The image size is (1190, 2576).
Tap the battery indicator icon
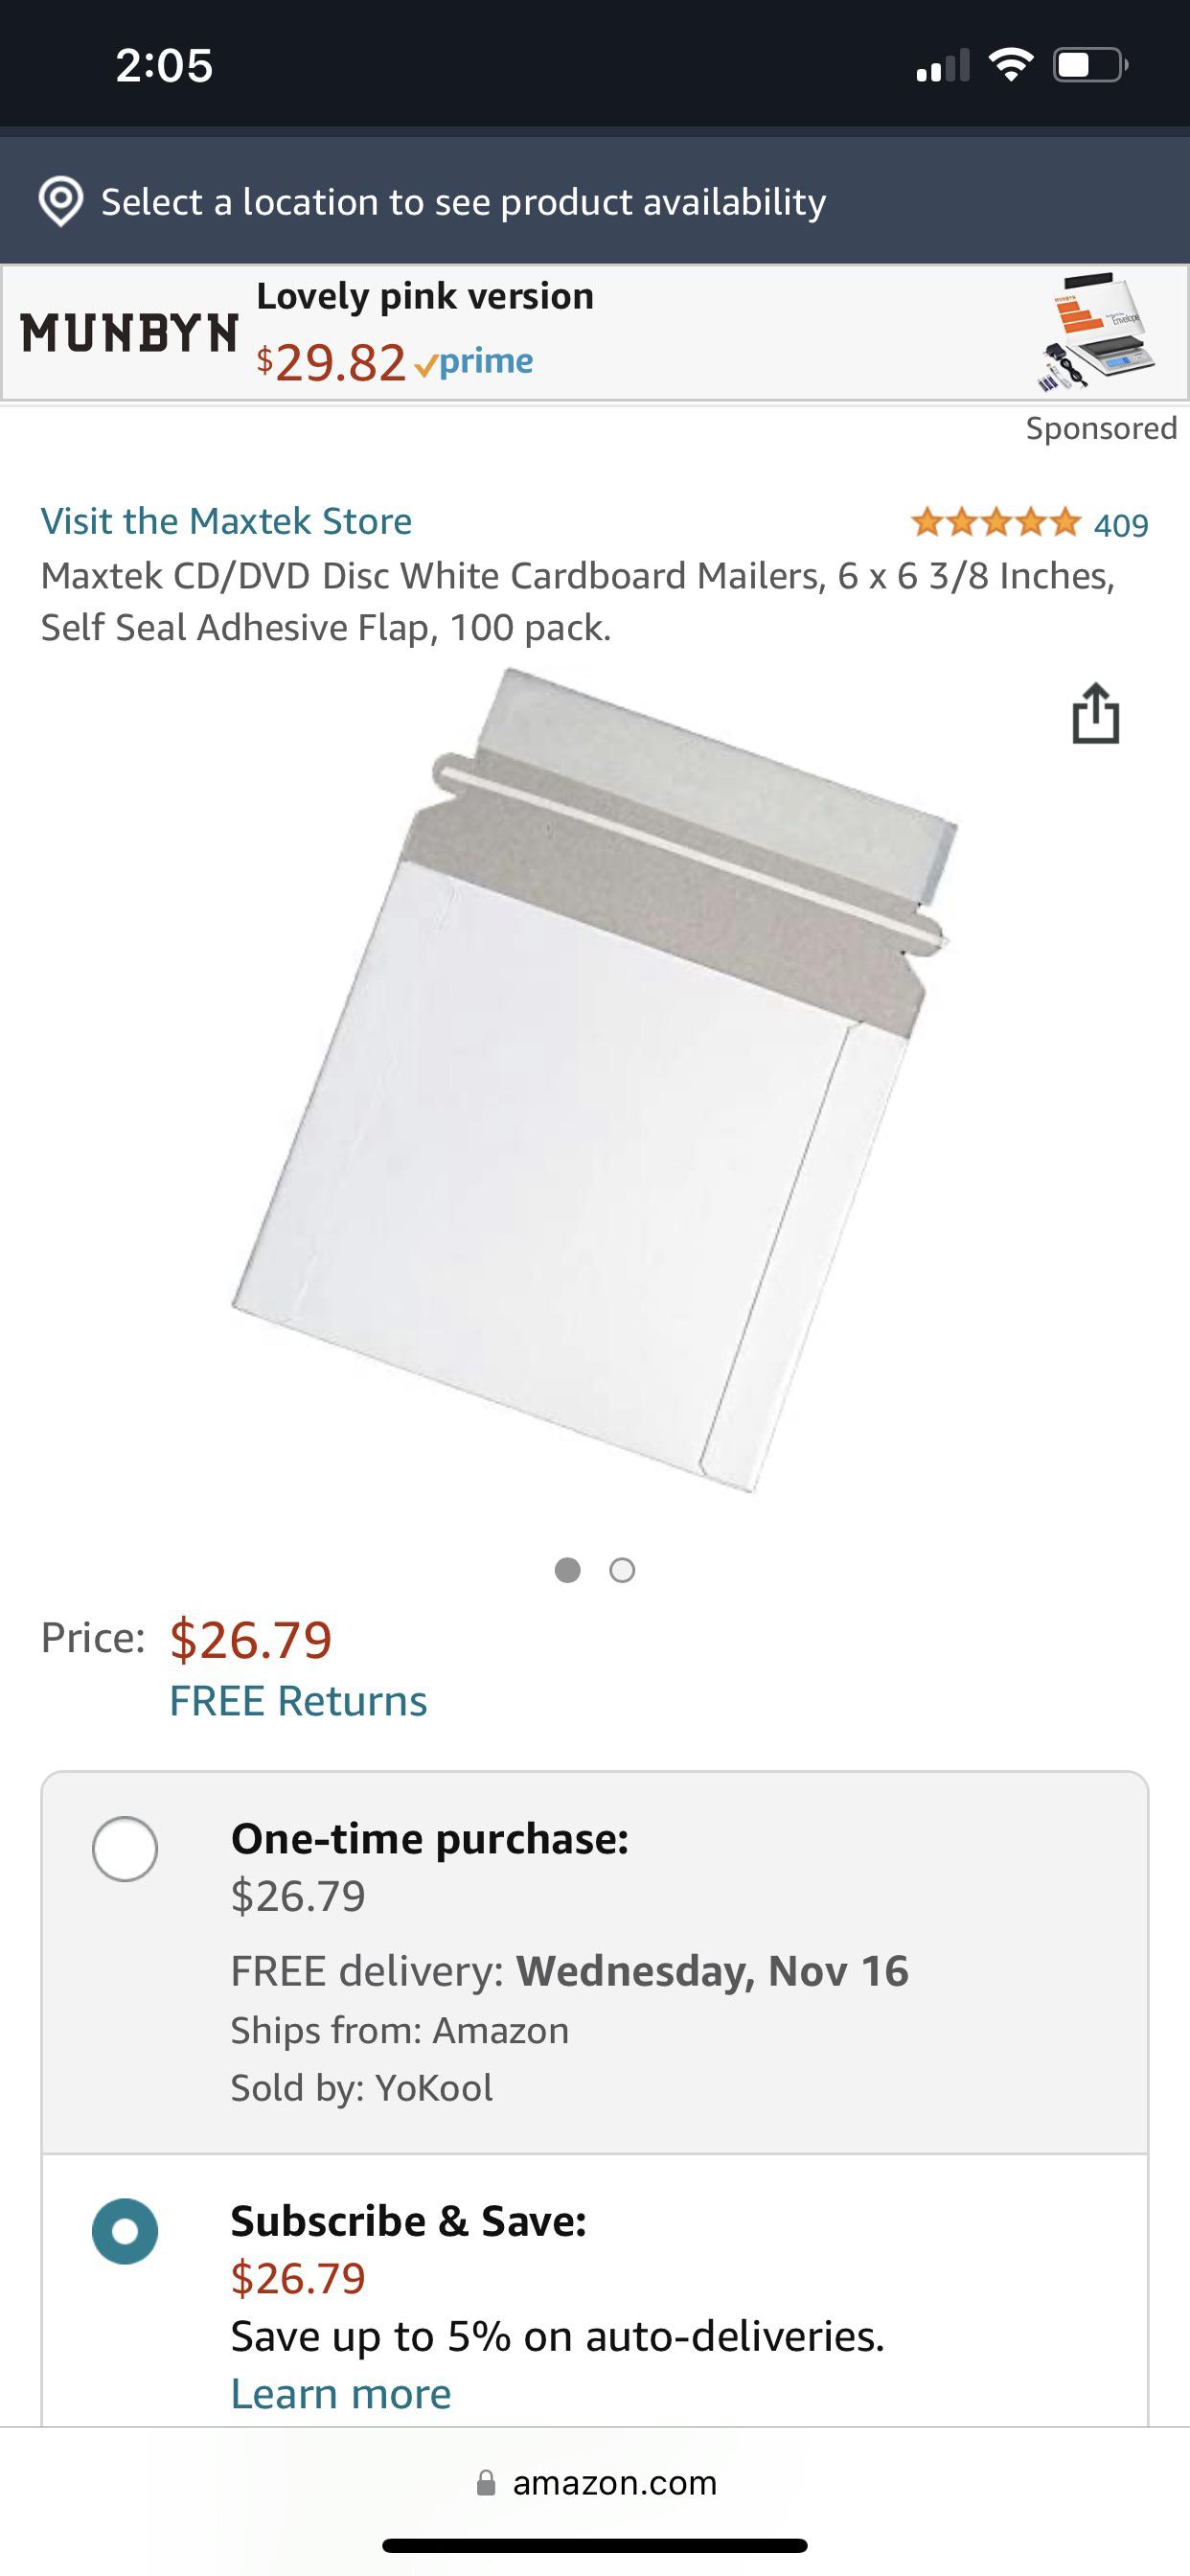click(1089, 65)
